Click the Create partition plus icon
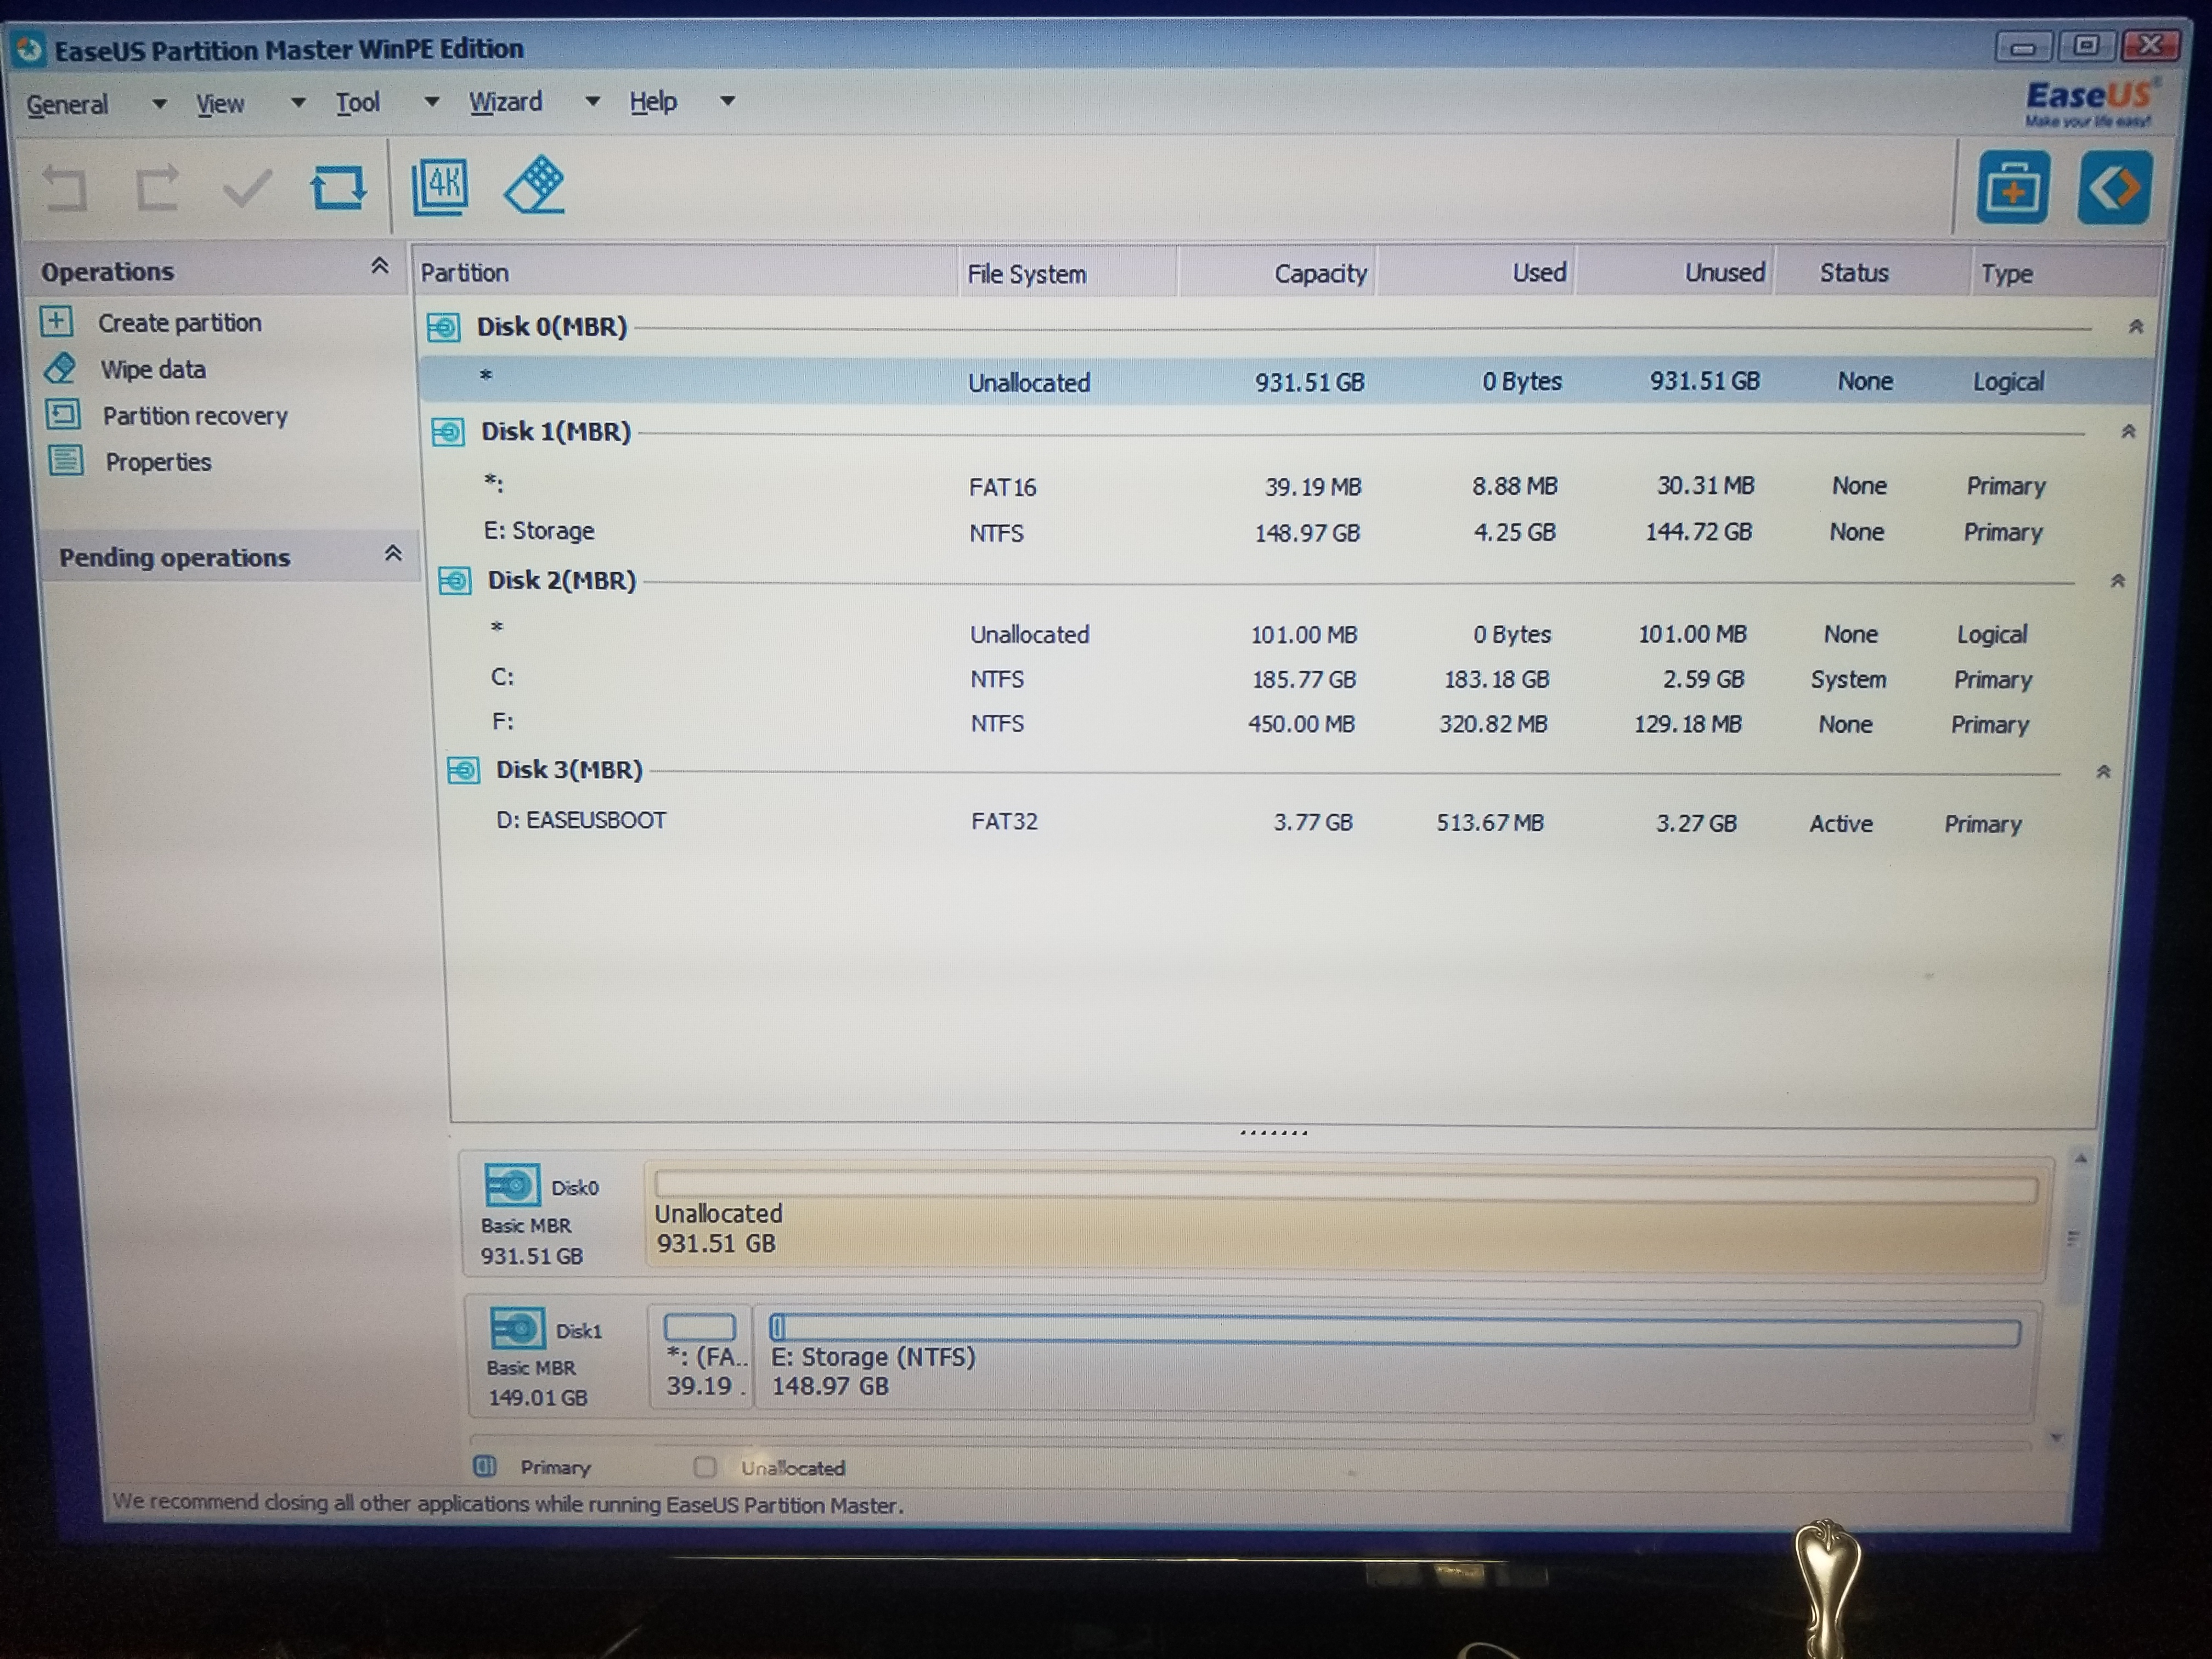 click(57, 322)
